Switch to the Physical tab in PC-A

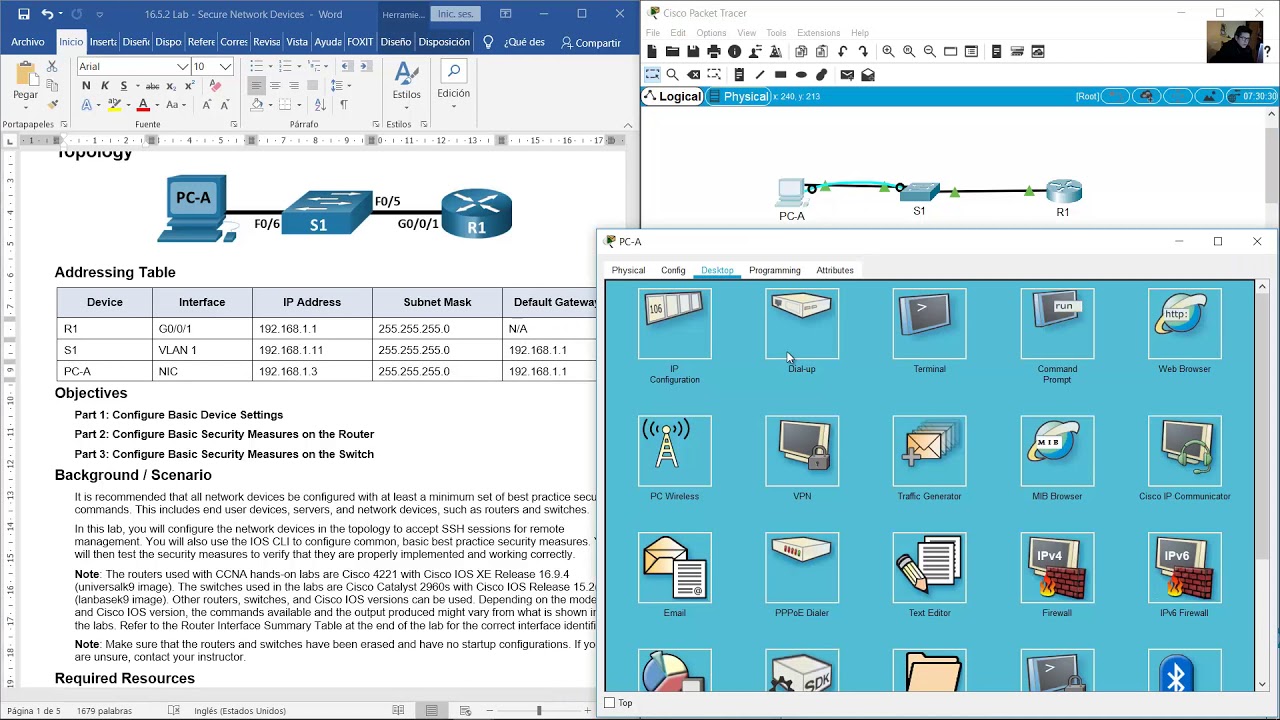click(628, 270)
